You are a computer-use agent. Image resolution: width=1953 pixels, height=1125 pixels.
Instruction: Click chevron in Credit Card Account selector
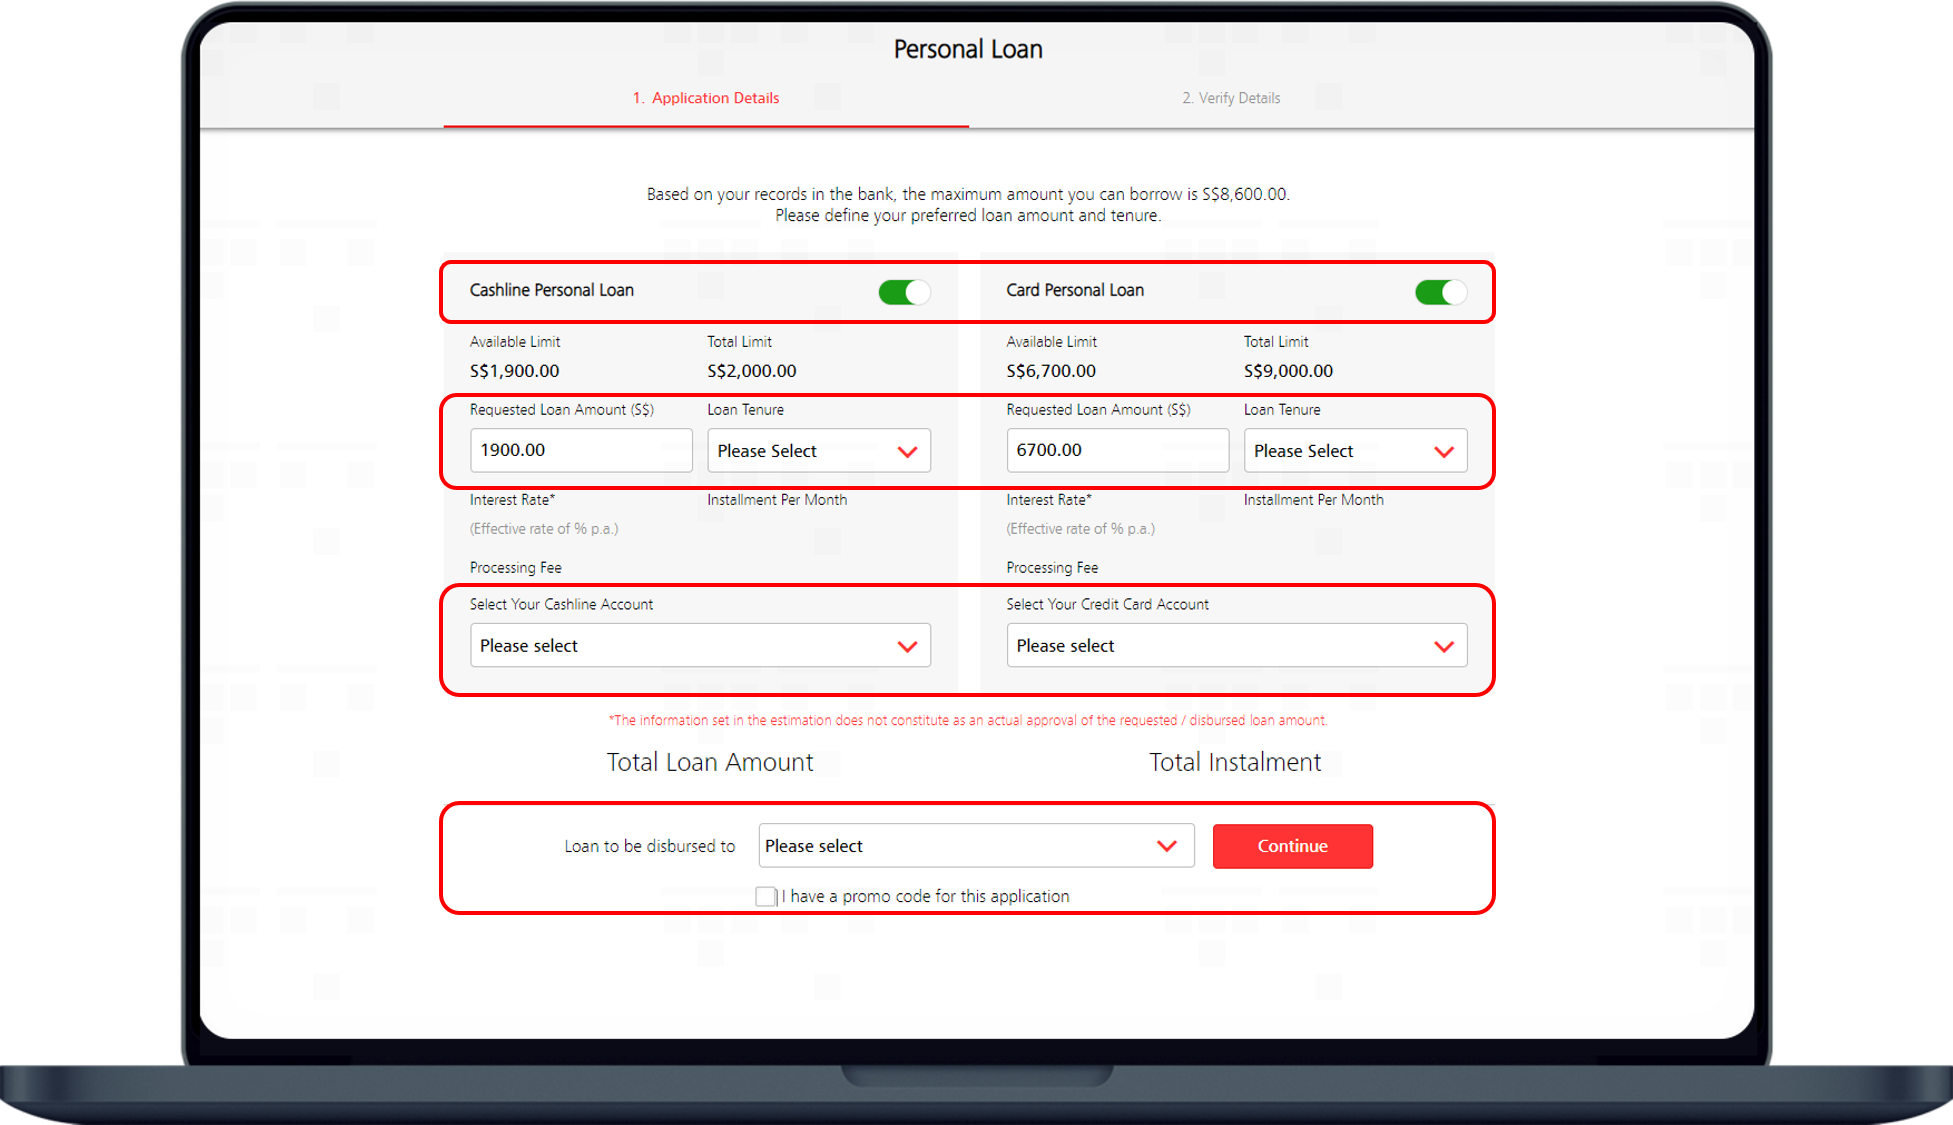[1443, 647]
